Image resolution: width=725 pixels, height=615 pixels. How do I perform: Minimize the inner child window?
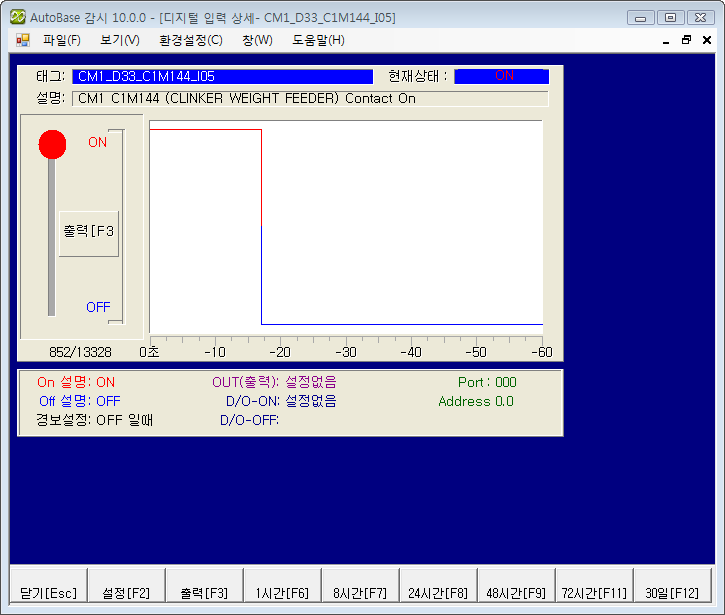point(666,41)
